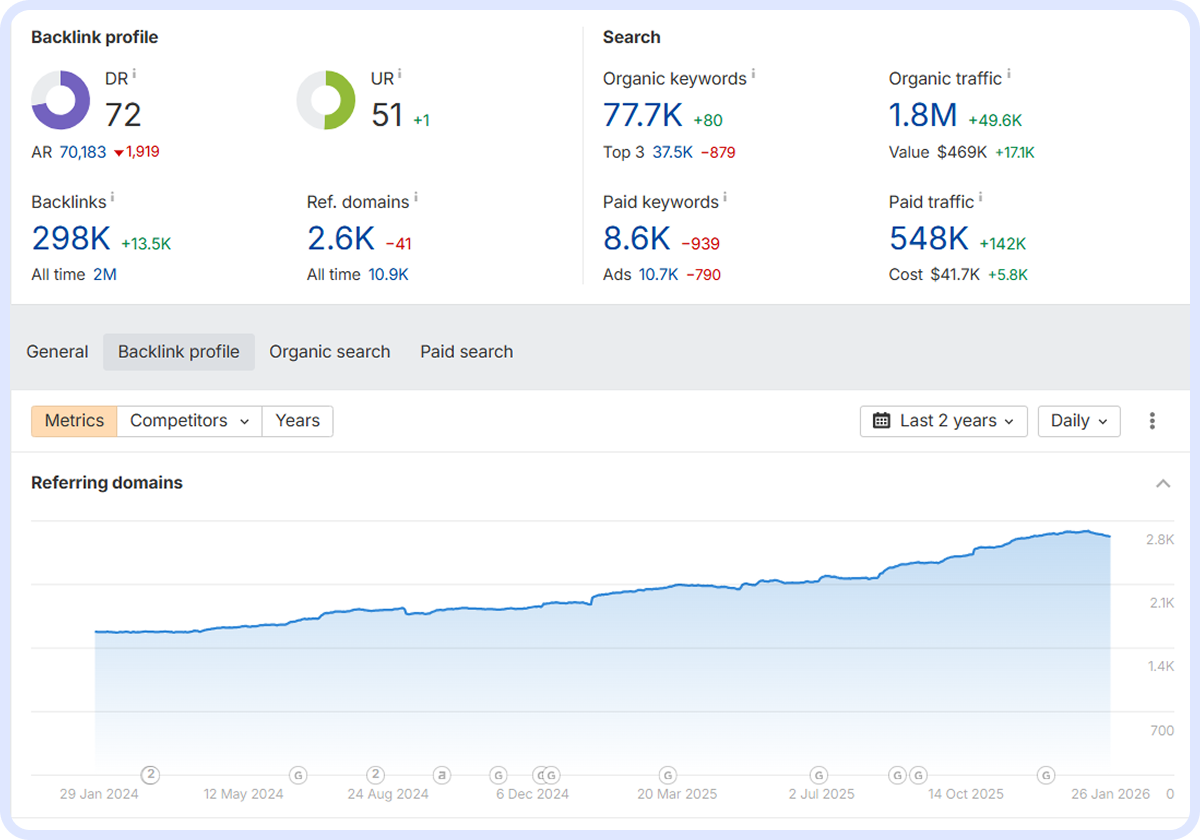Click the Ref. domains info icon

pyautogui.click(x=416, y=198)
